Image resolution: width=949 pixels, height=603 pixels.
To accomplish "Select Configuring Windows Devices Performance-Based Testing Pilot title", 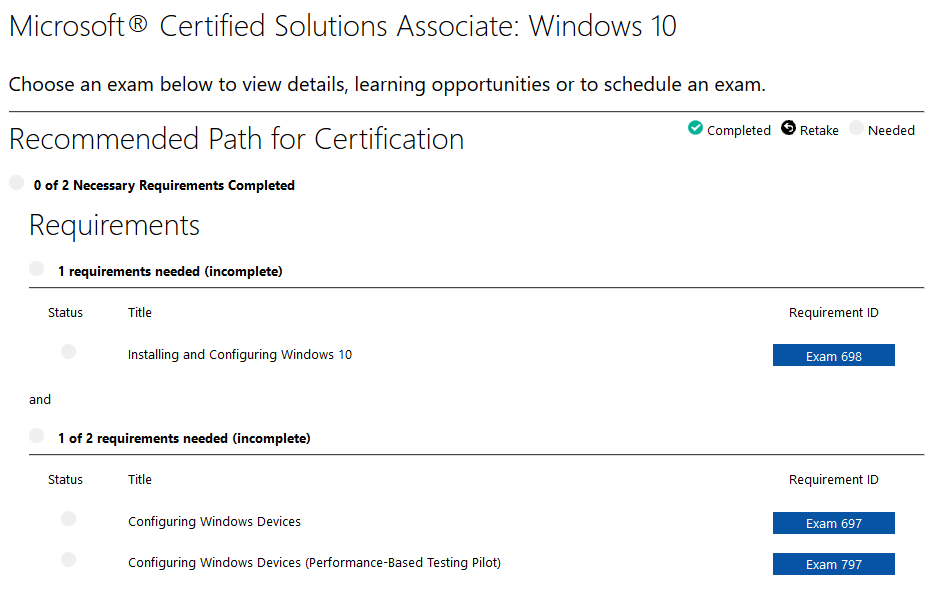I will (x=315, y=563).
